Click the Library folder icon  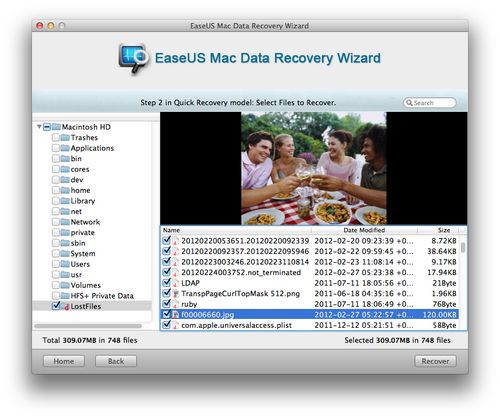tap(65, 201)
